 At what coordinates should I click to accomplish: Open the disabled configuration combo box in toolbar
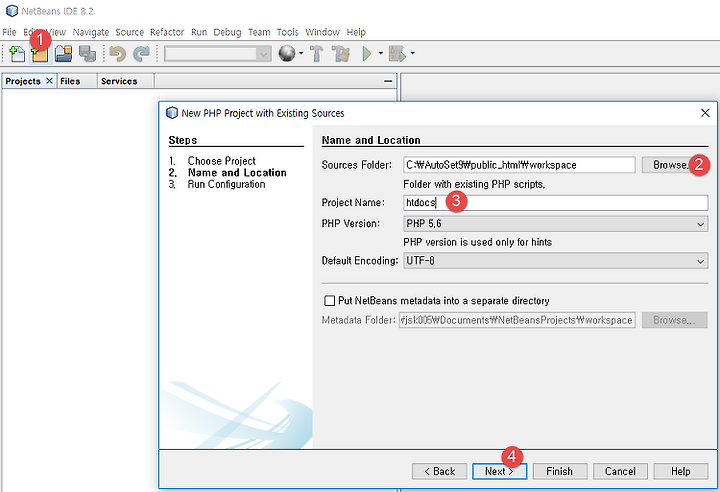click(x=218, y=54)
